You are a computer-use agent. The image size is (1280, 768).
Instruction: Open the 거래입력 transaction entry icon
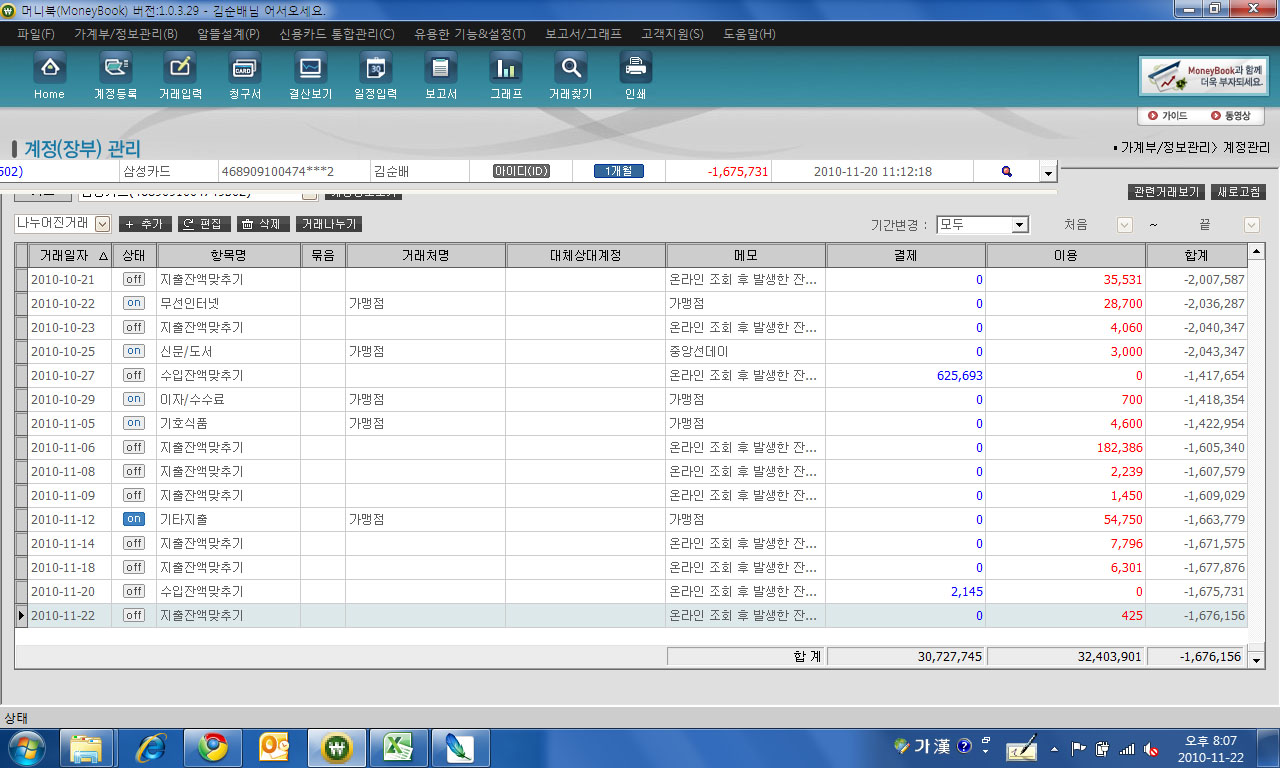point(180,69)
